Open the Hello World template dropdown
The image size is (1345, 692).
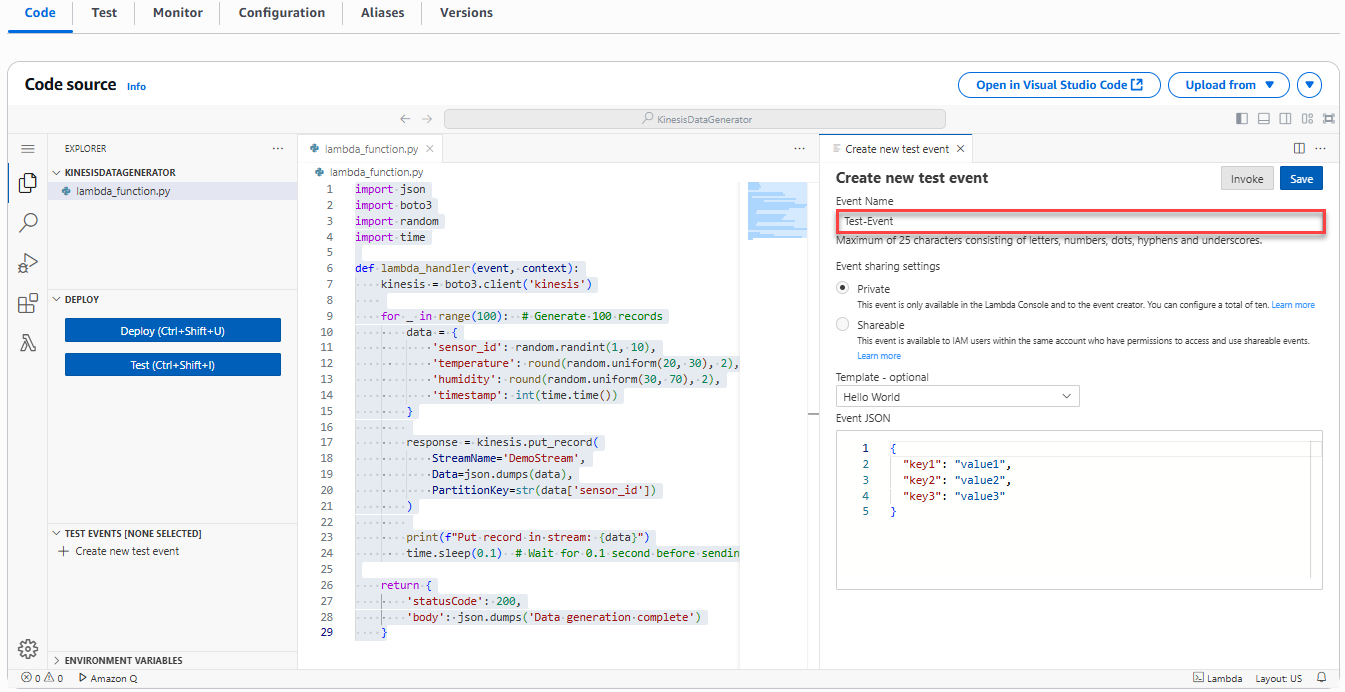tap(957, 397)
